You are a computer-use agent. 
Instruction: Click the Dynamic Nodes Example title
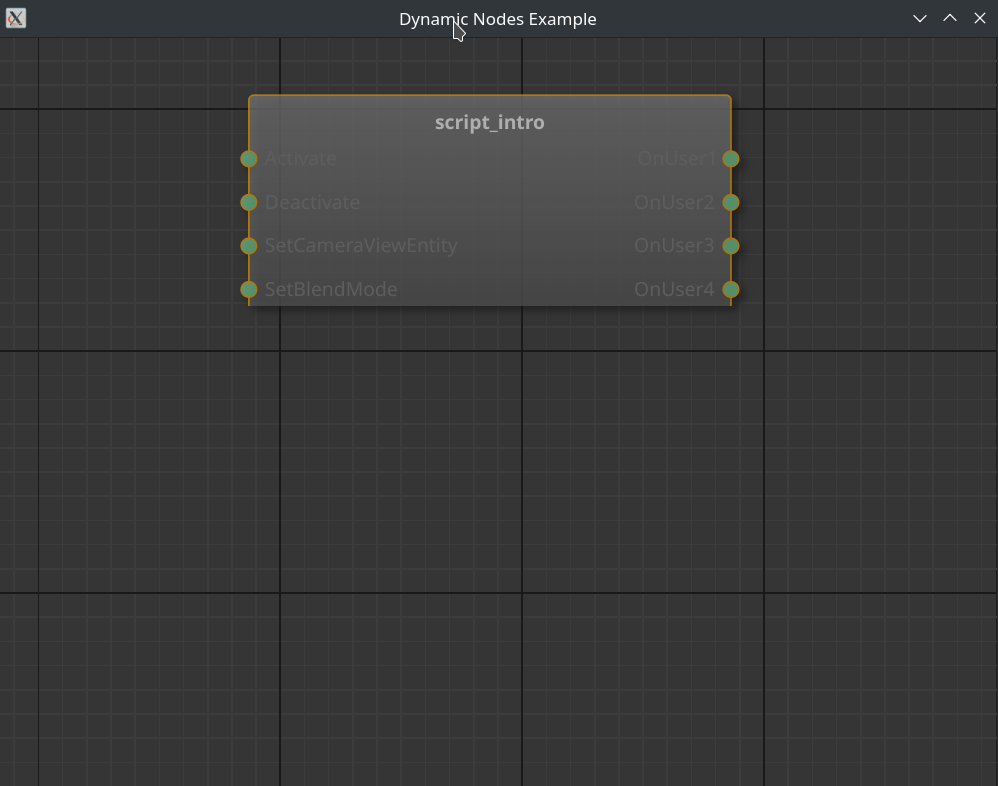[x=497, y=18]
